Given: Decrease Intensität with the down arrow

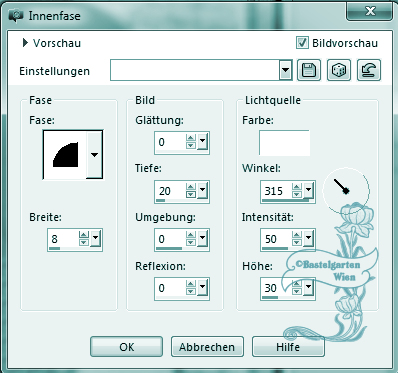Looking at the screenshot, I should click(297, 242).
